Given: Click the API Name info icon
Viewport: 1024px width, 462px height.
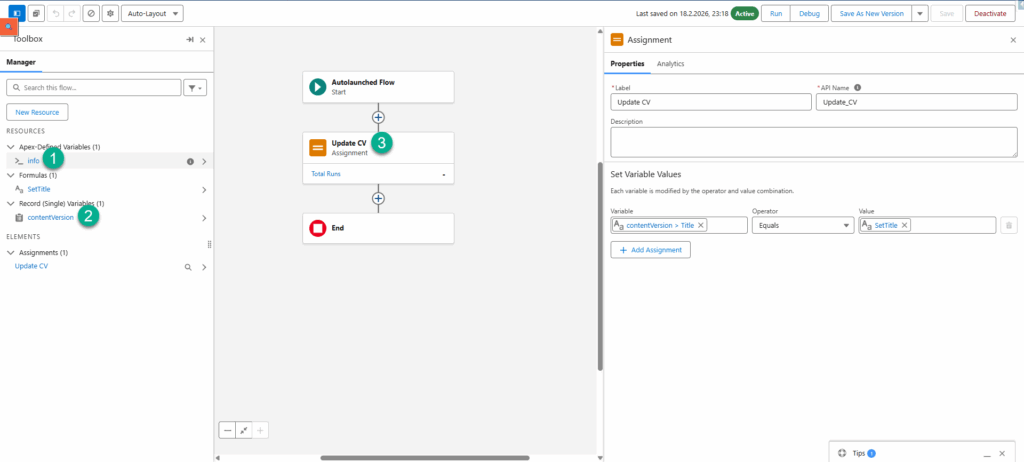Looking at the screenshot, I should pyautogui.click(x=858, y=87).
